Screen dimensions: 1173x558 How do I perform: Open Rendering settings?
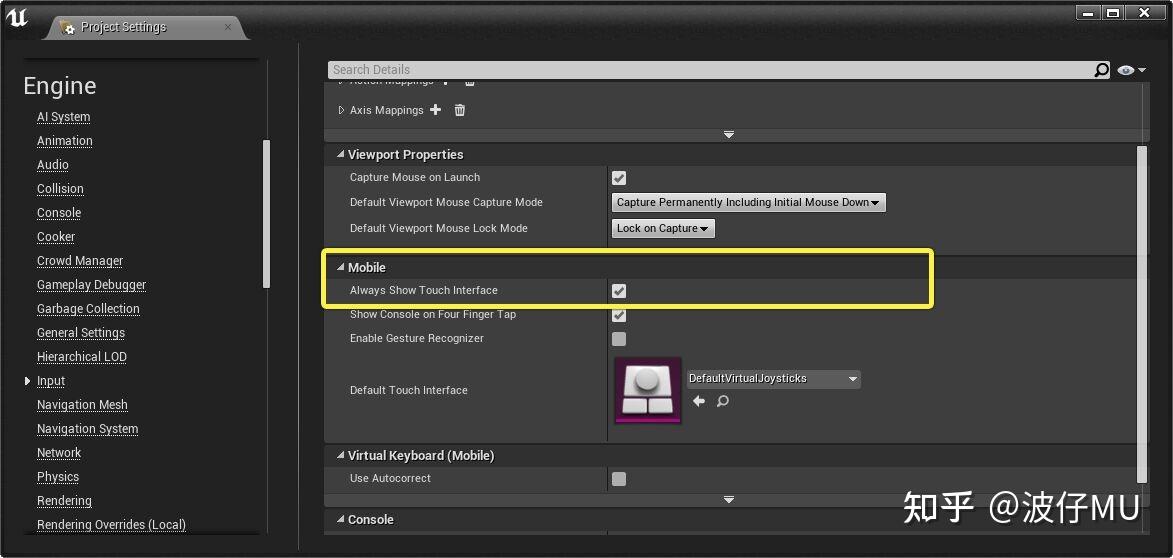[64, 500]
